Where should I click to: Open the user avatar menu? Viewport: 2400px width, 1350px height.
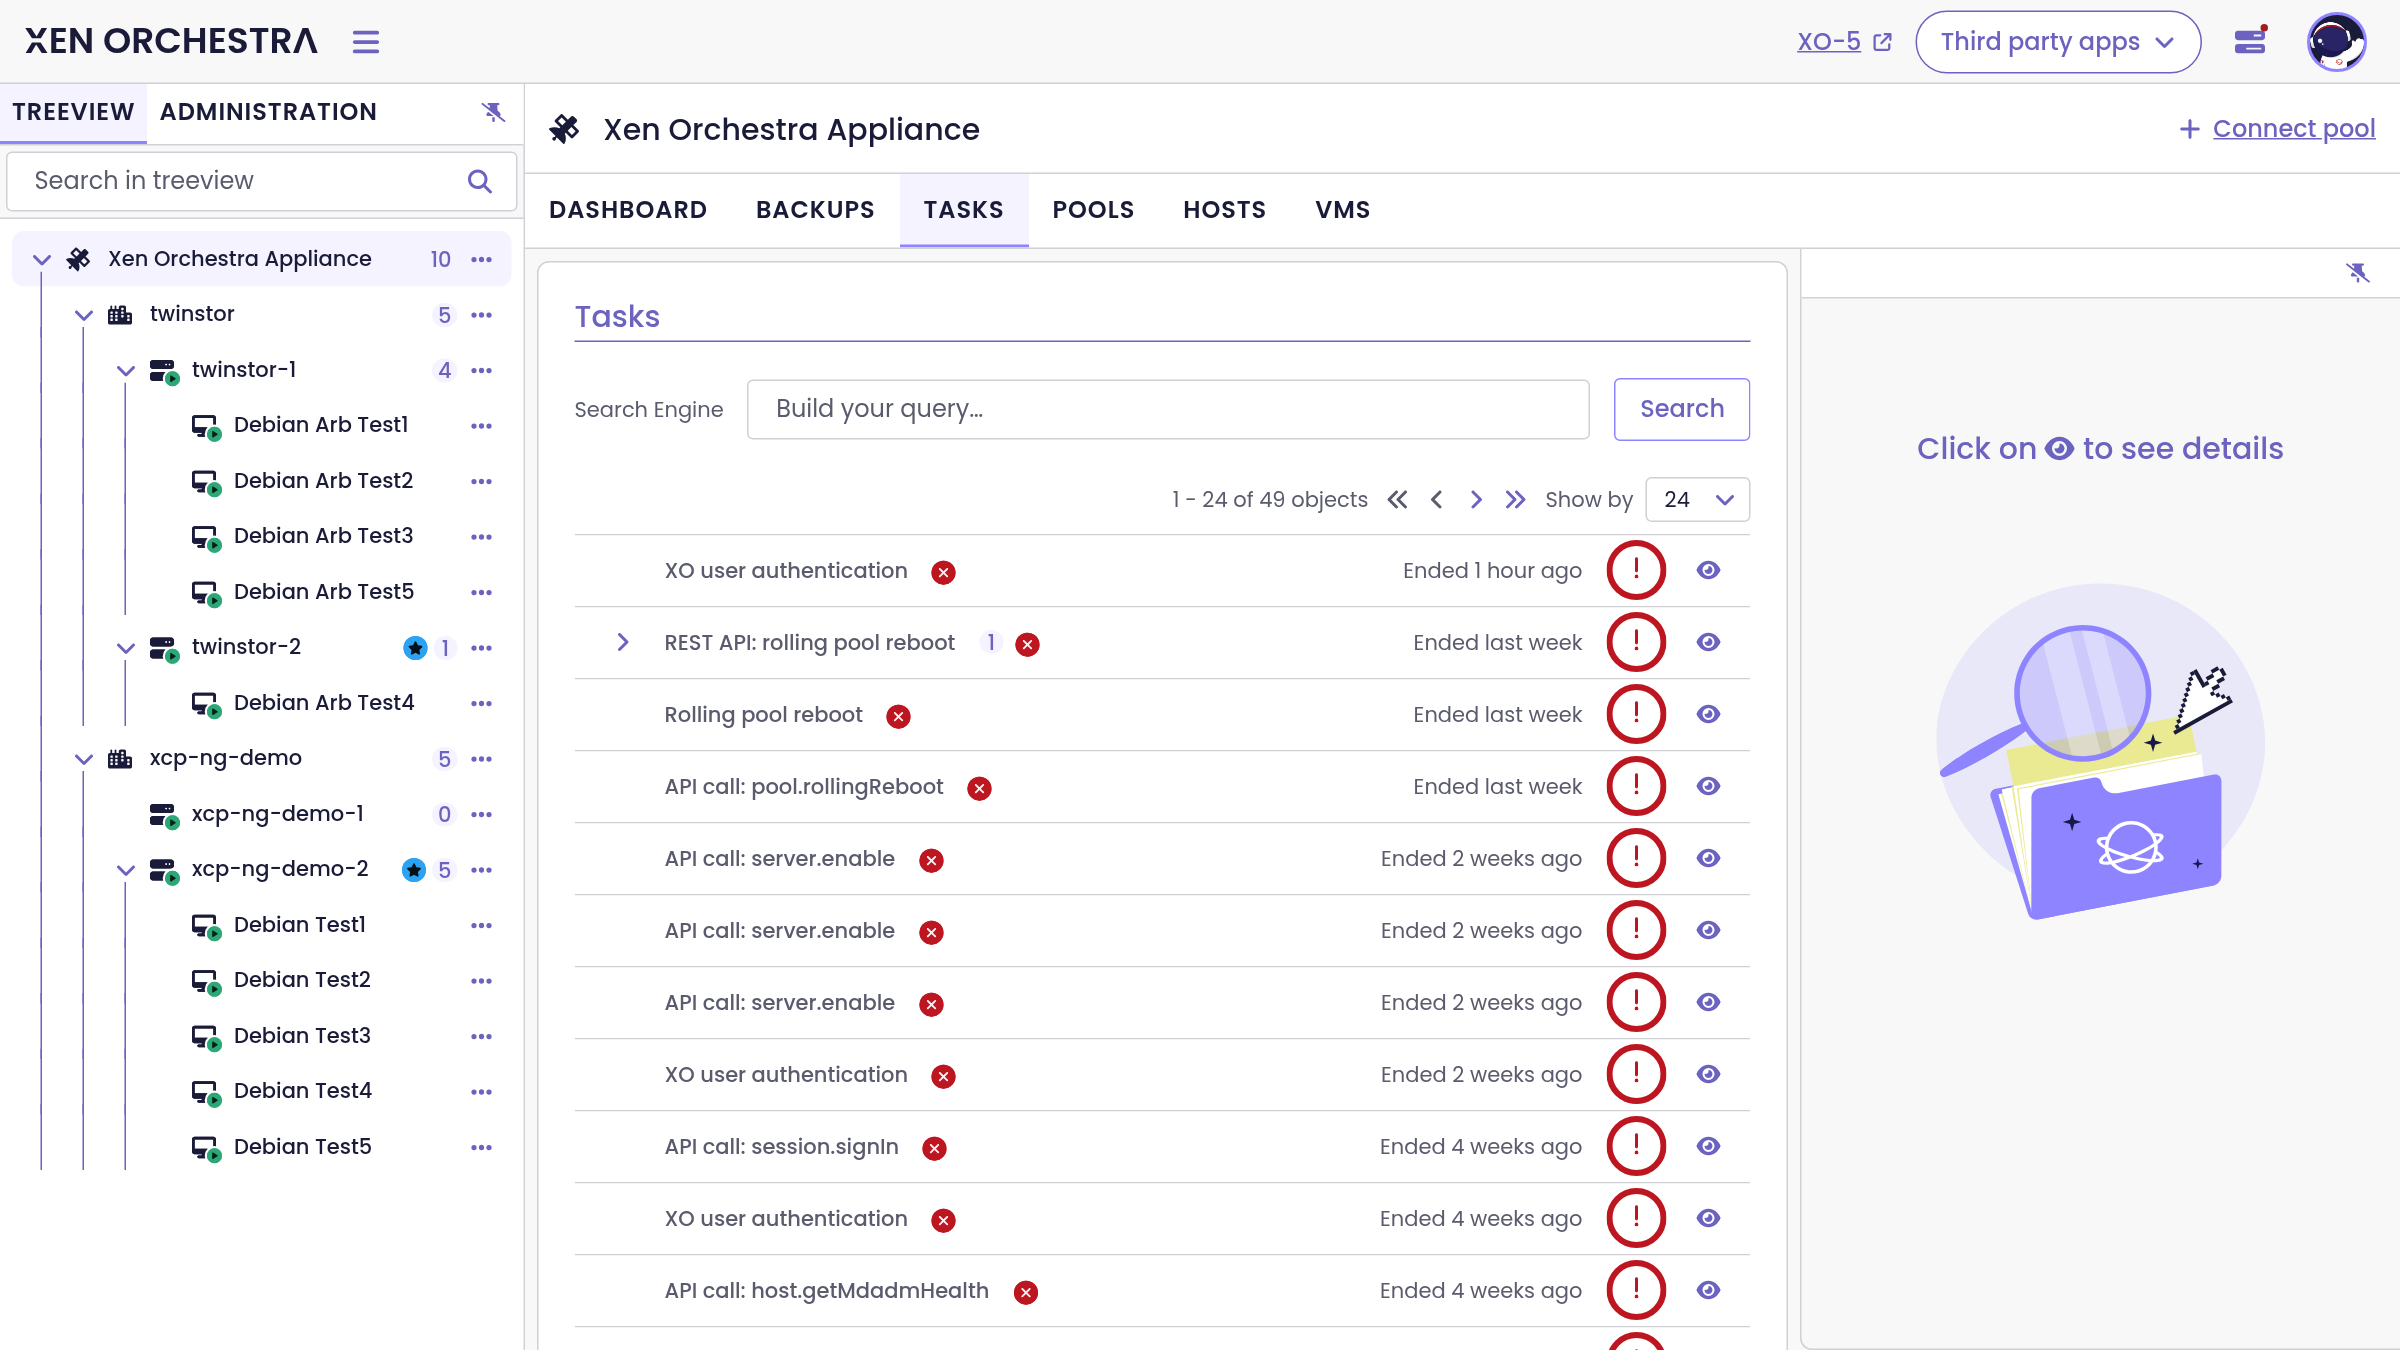point(2336,42)
